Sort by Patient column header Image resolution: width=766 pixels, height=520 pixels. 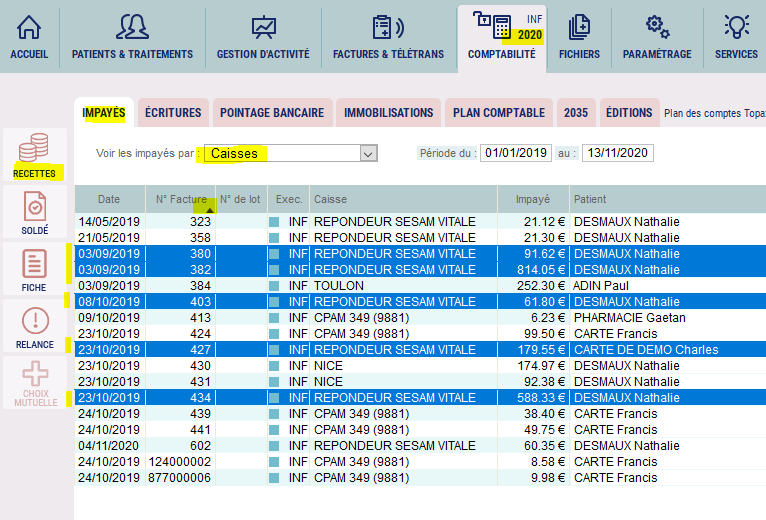(x=667, y=199)
